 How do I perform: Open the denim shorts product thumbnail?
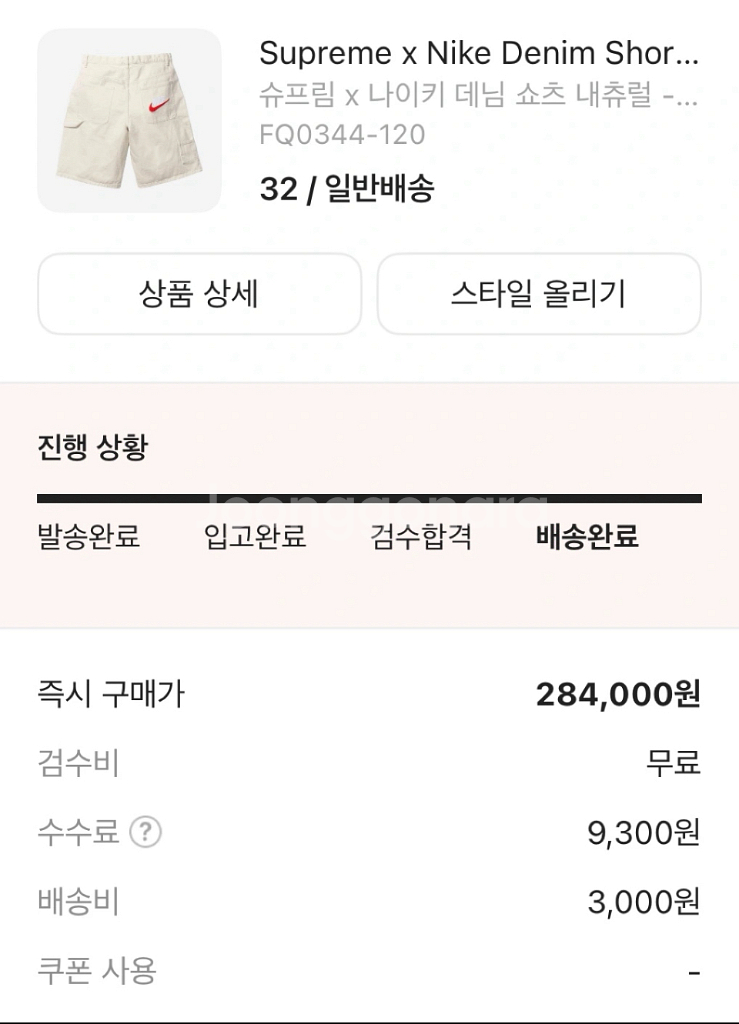[129, 120]
